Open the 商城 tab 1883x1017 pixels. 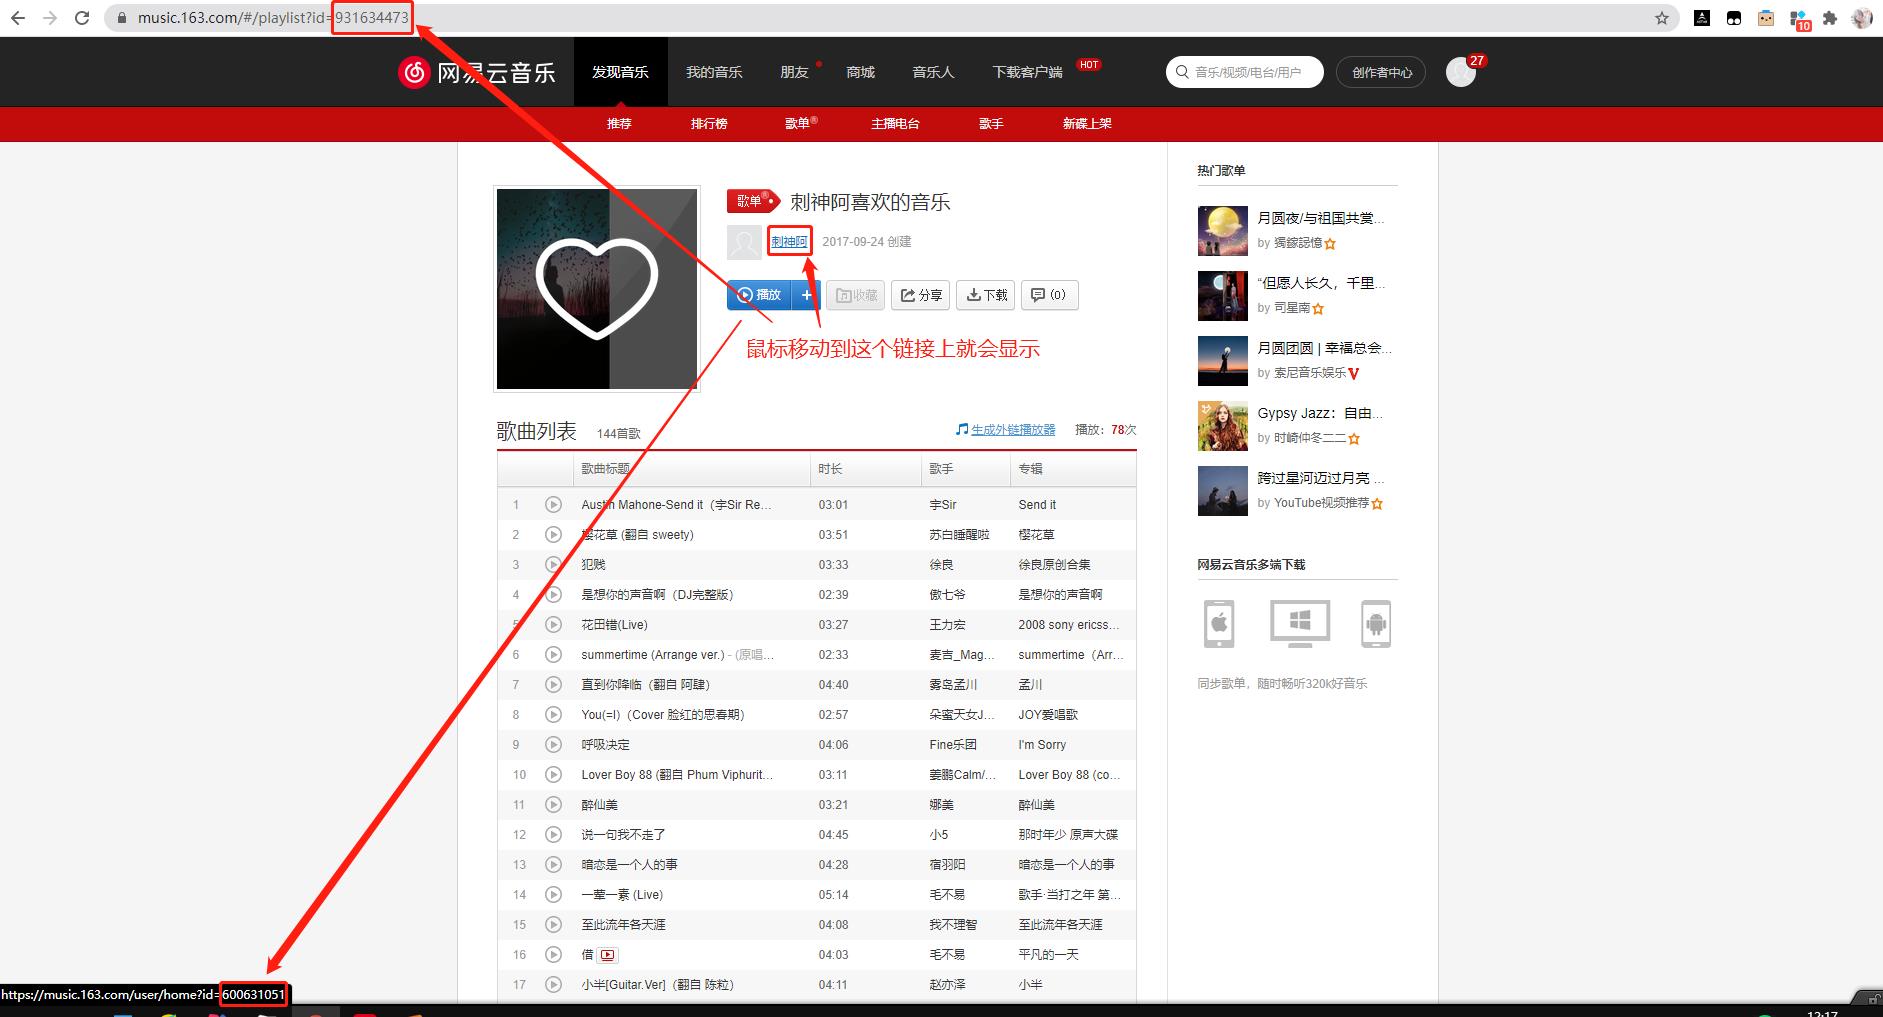point(860,72)
